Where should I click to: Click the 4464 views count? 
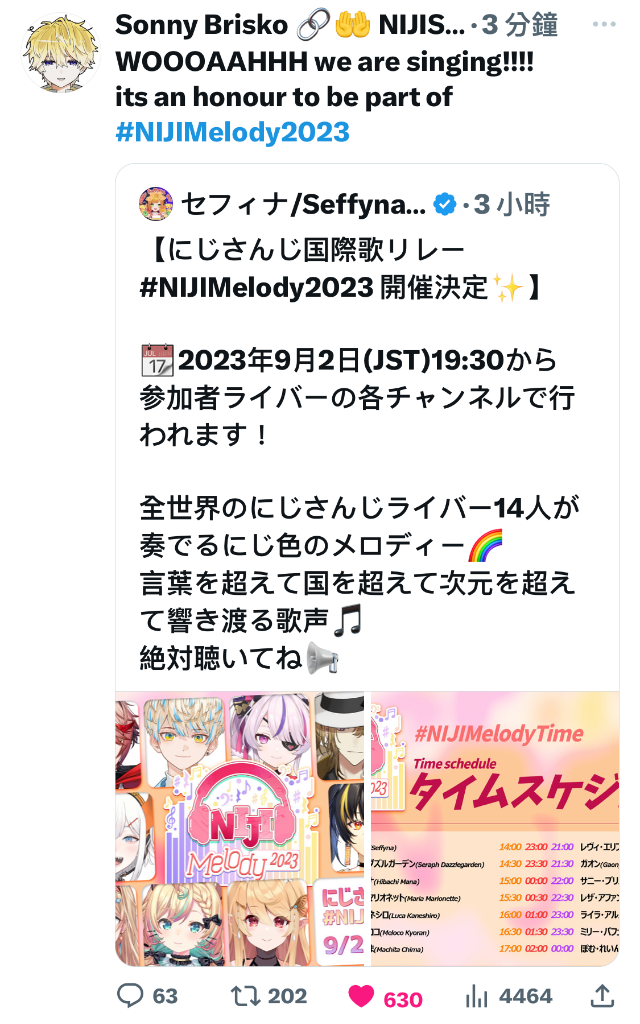526,996
